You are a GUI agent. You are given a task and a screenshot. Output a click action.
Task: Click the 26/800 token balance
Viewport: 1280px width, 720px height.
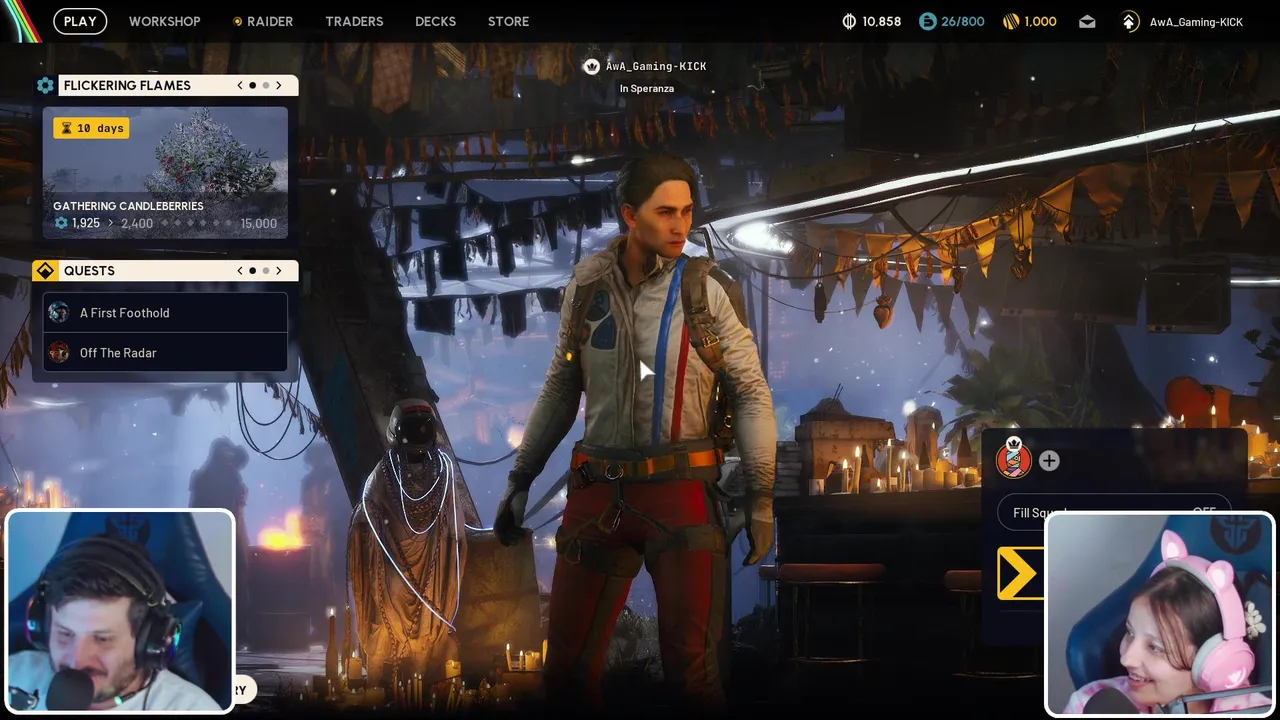pyautogui.click(x=963, y=22)
